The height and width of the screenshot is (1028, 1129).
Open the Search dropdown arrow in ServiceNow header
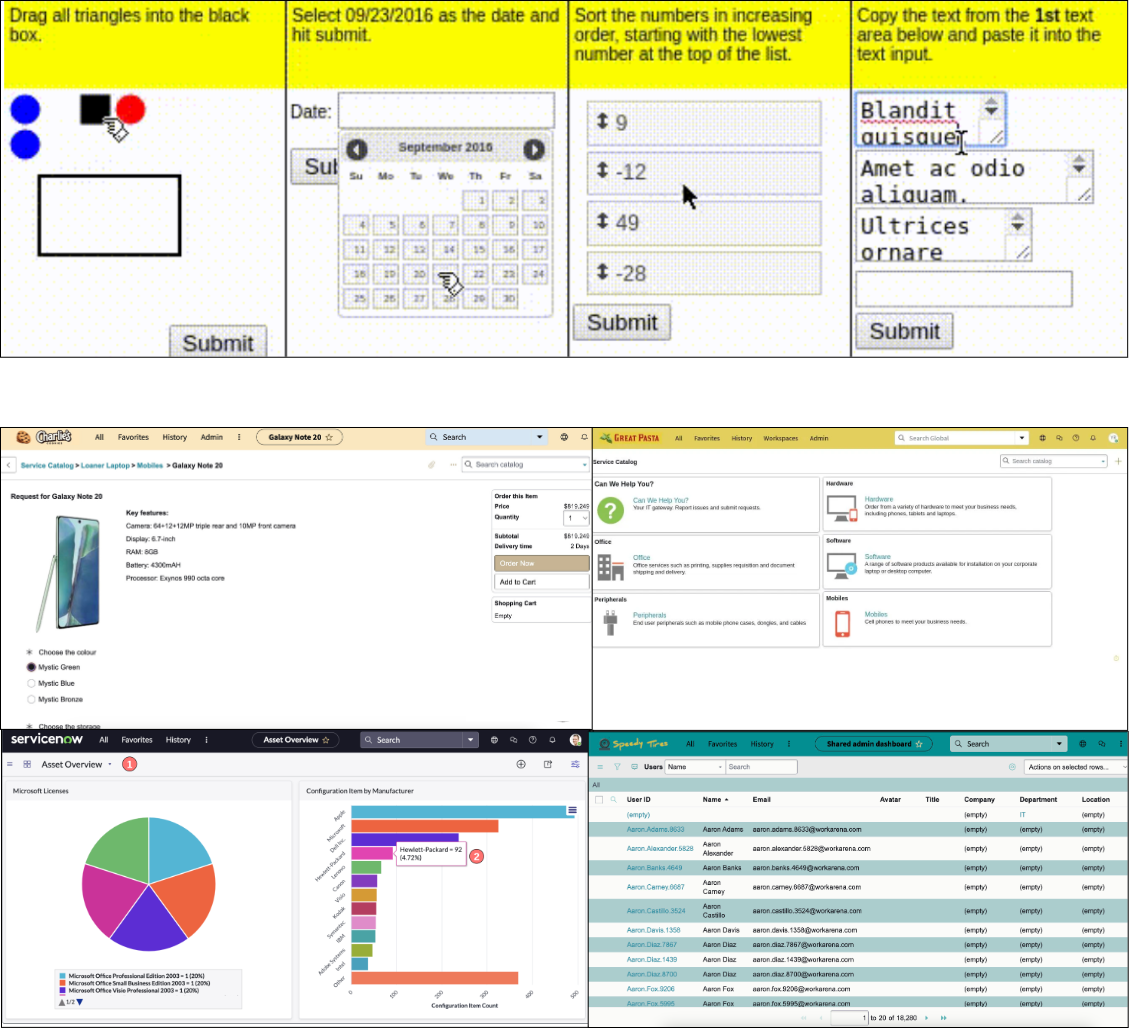click(x=470, y=740)
